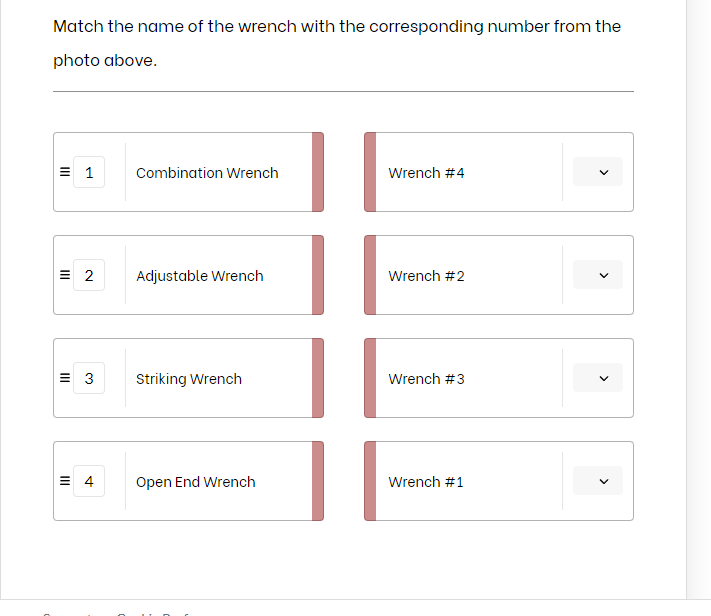Viewport: 711px width, 616px height.
Task: Select the Striking Wrench item
Action: [189, 379]
